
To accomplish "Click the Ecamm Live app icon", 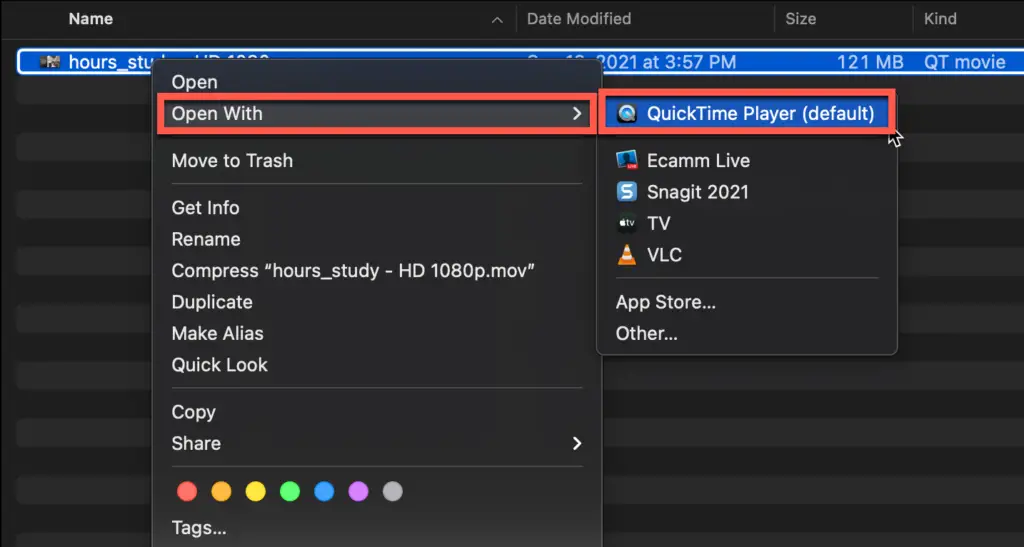I will pos(627,160).
